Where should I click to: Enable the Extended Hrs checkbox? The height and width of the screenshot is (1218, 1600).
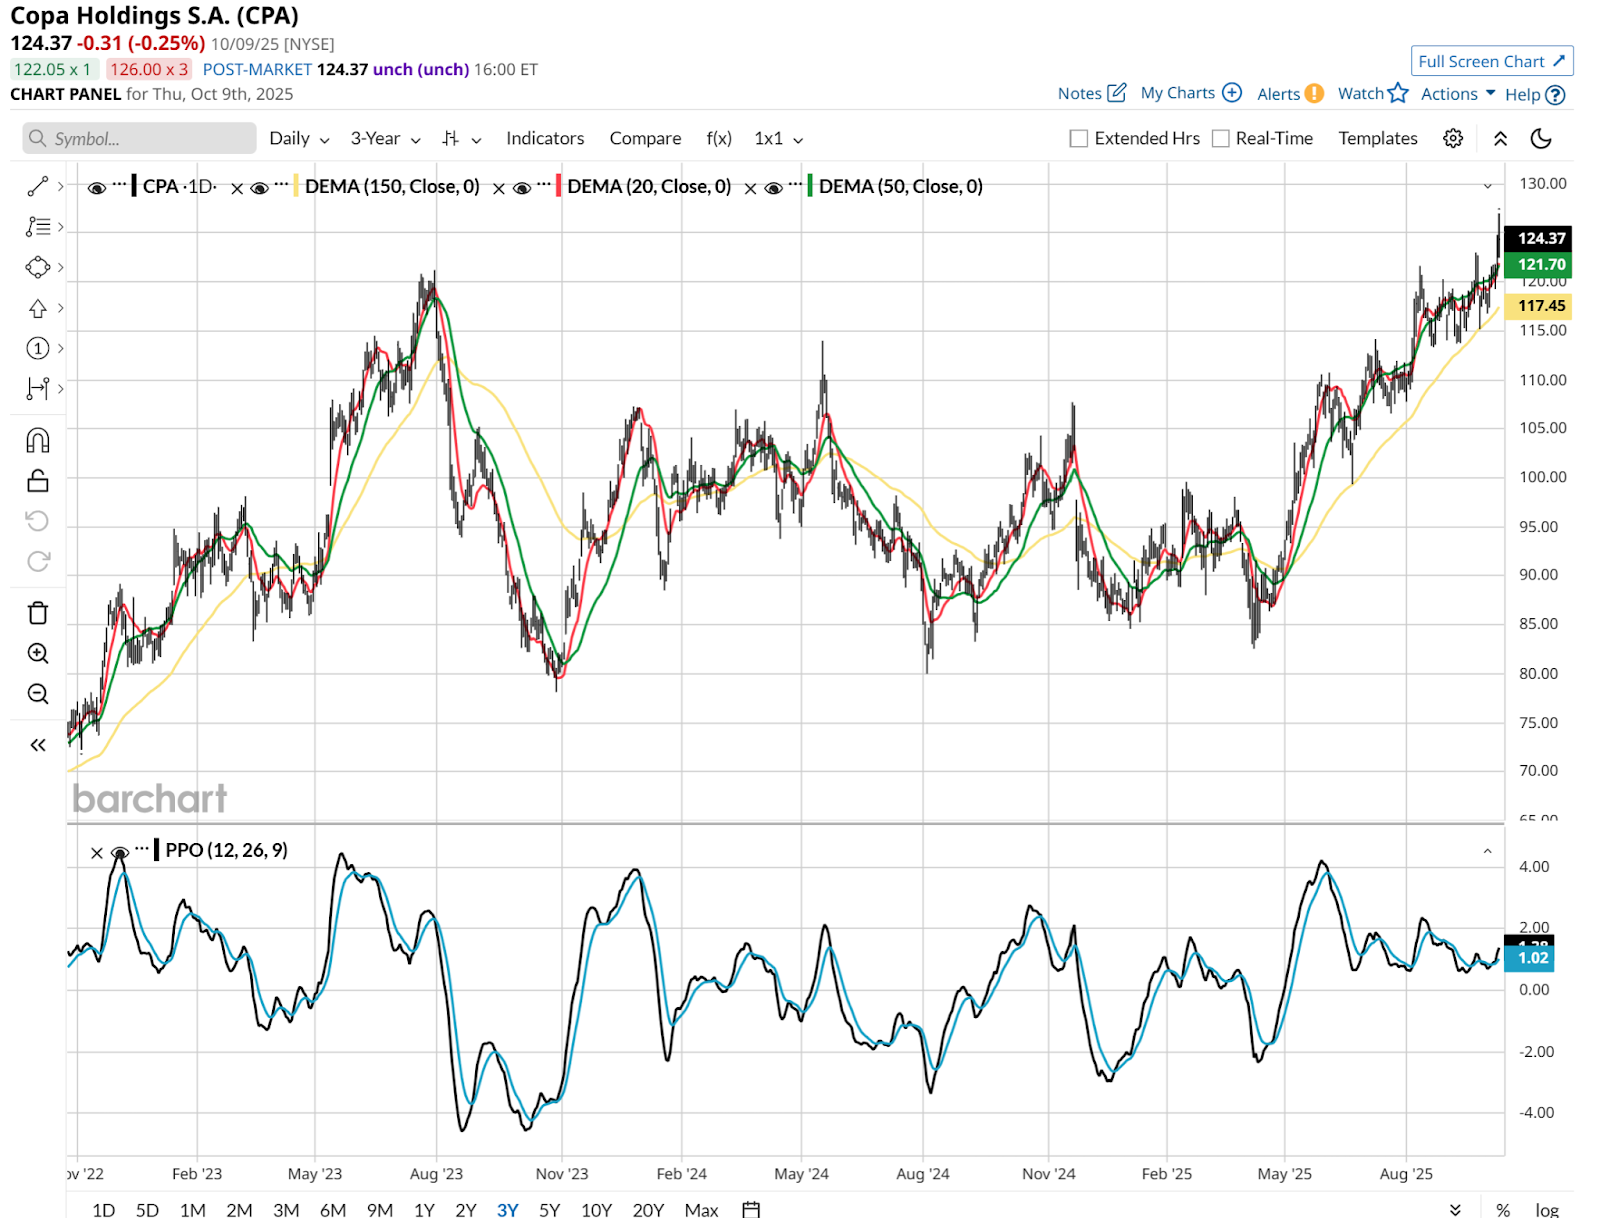(1079, 138)
